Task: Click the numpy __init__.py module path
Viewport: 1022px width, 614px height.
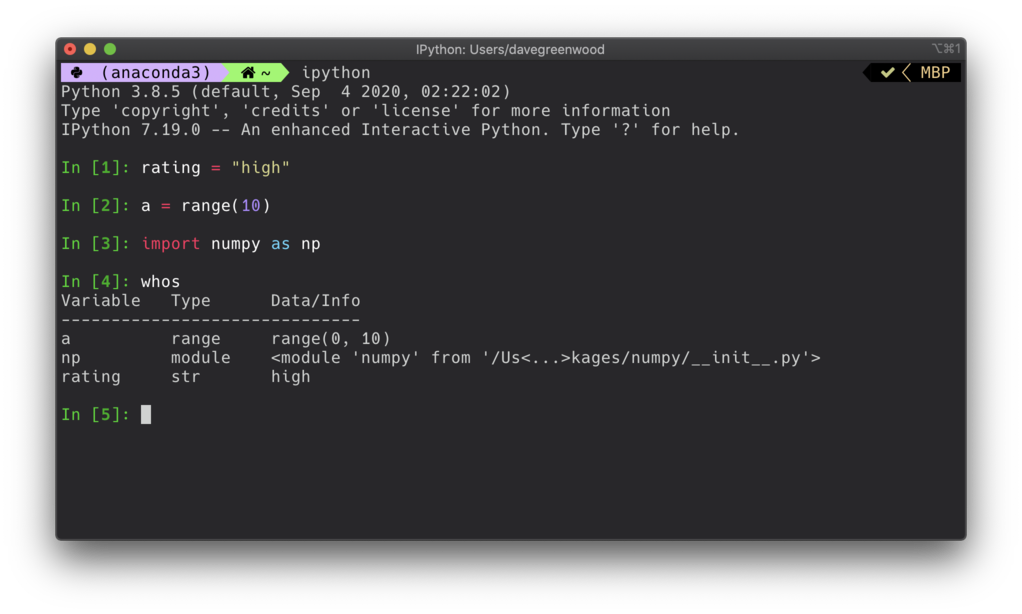Action: 547,357
